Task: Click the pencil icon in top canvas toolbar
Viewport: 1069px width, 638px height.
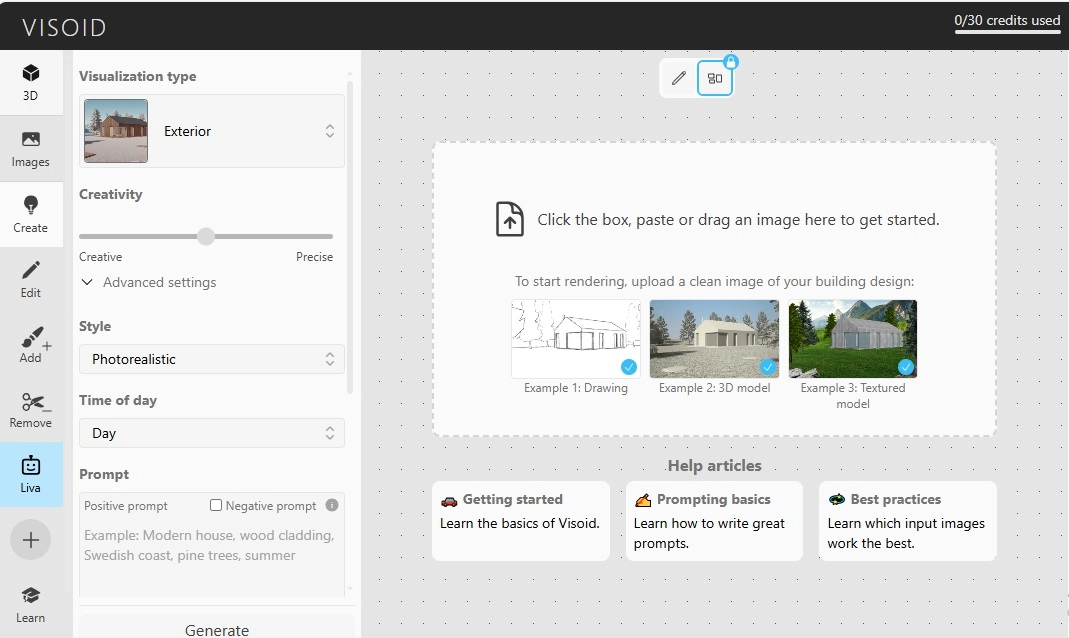Action: click(679, 78)
